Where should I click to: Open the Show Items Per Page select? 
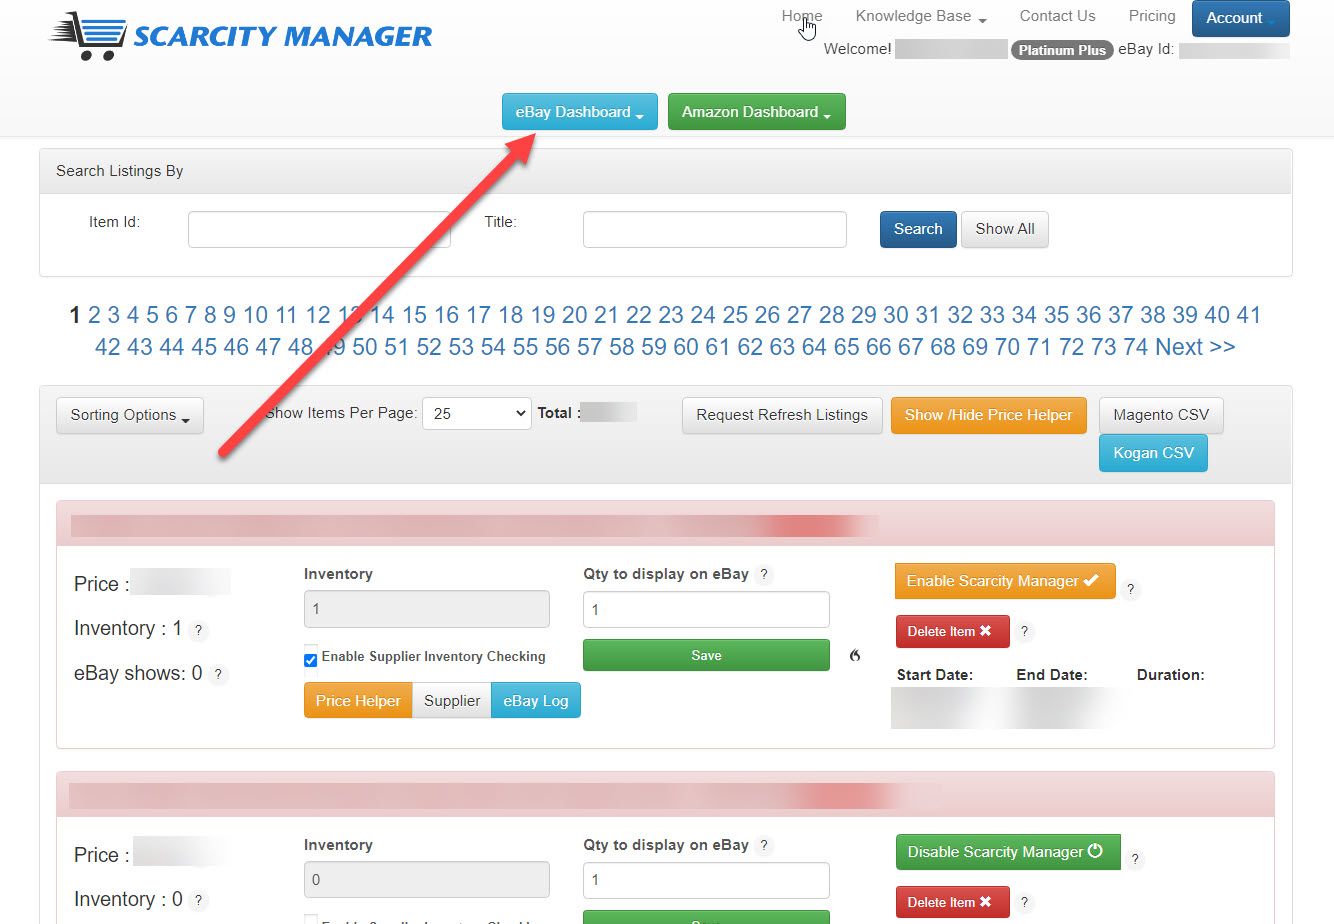point(477,413)
